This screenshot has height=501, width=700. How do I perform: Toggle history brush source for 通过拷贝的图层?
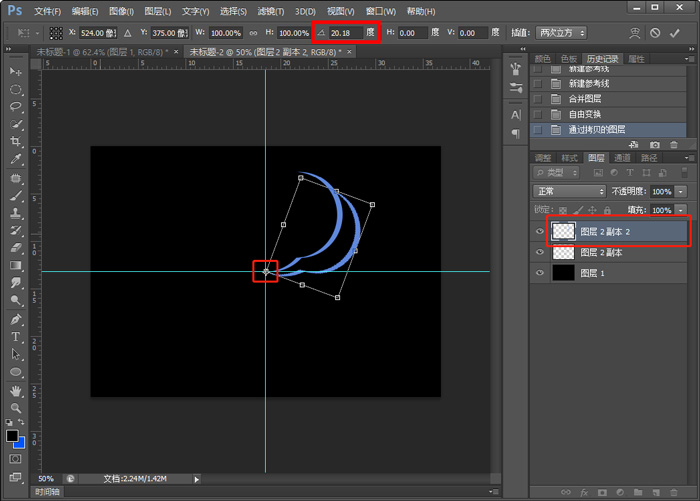[538, 130]
